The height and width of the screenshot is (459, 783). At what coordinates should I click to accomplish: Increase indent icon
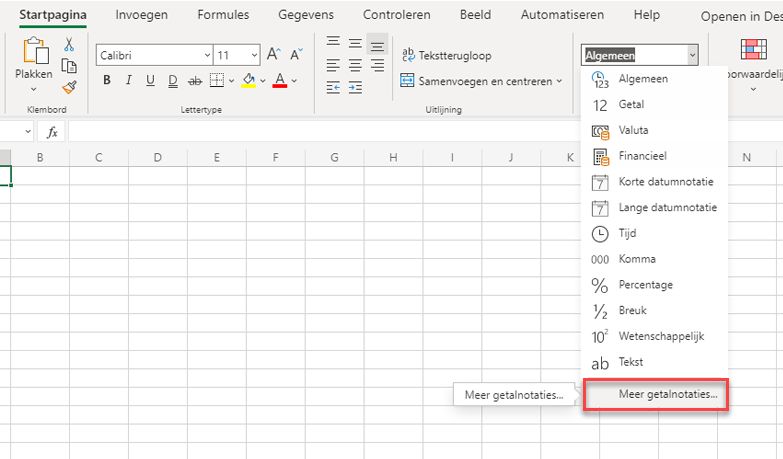355,87
